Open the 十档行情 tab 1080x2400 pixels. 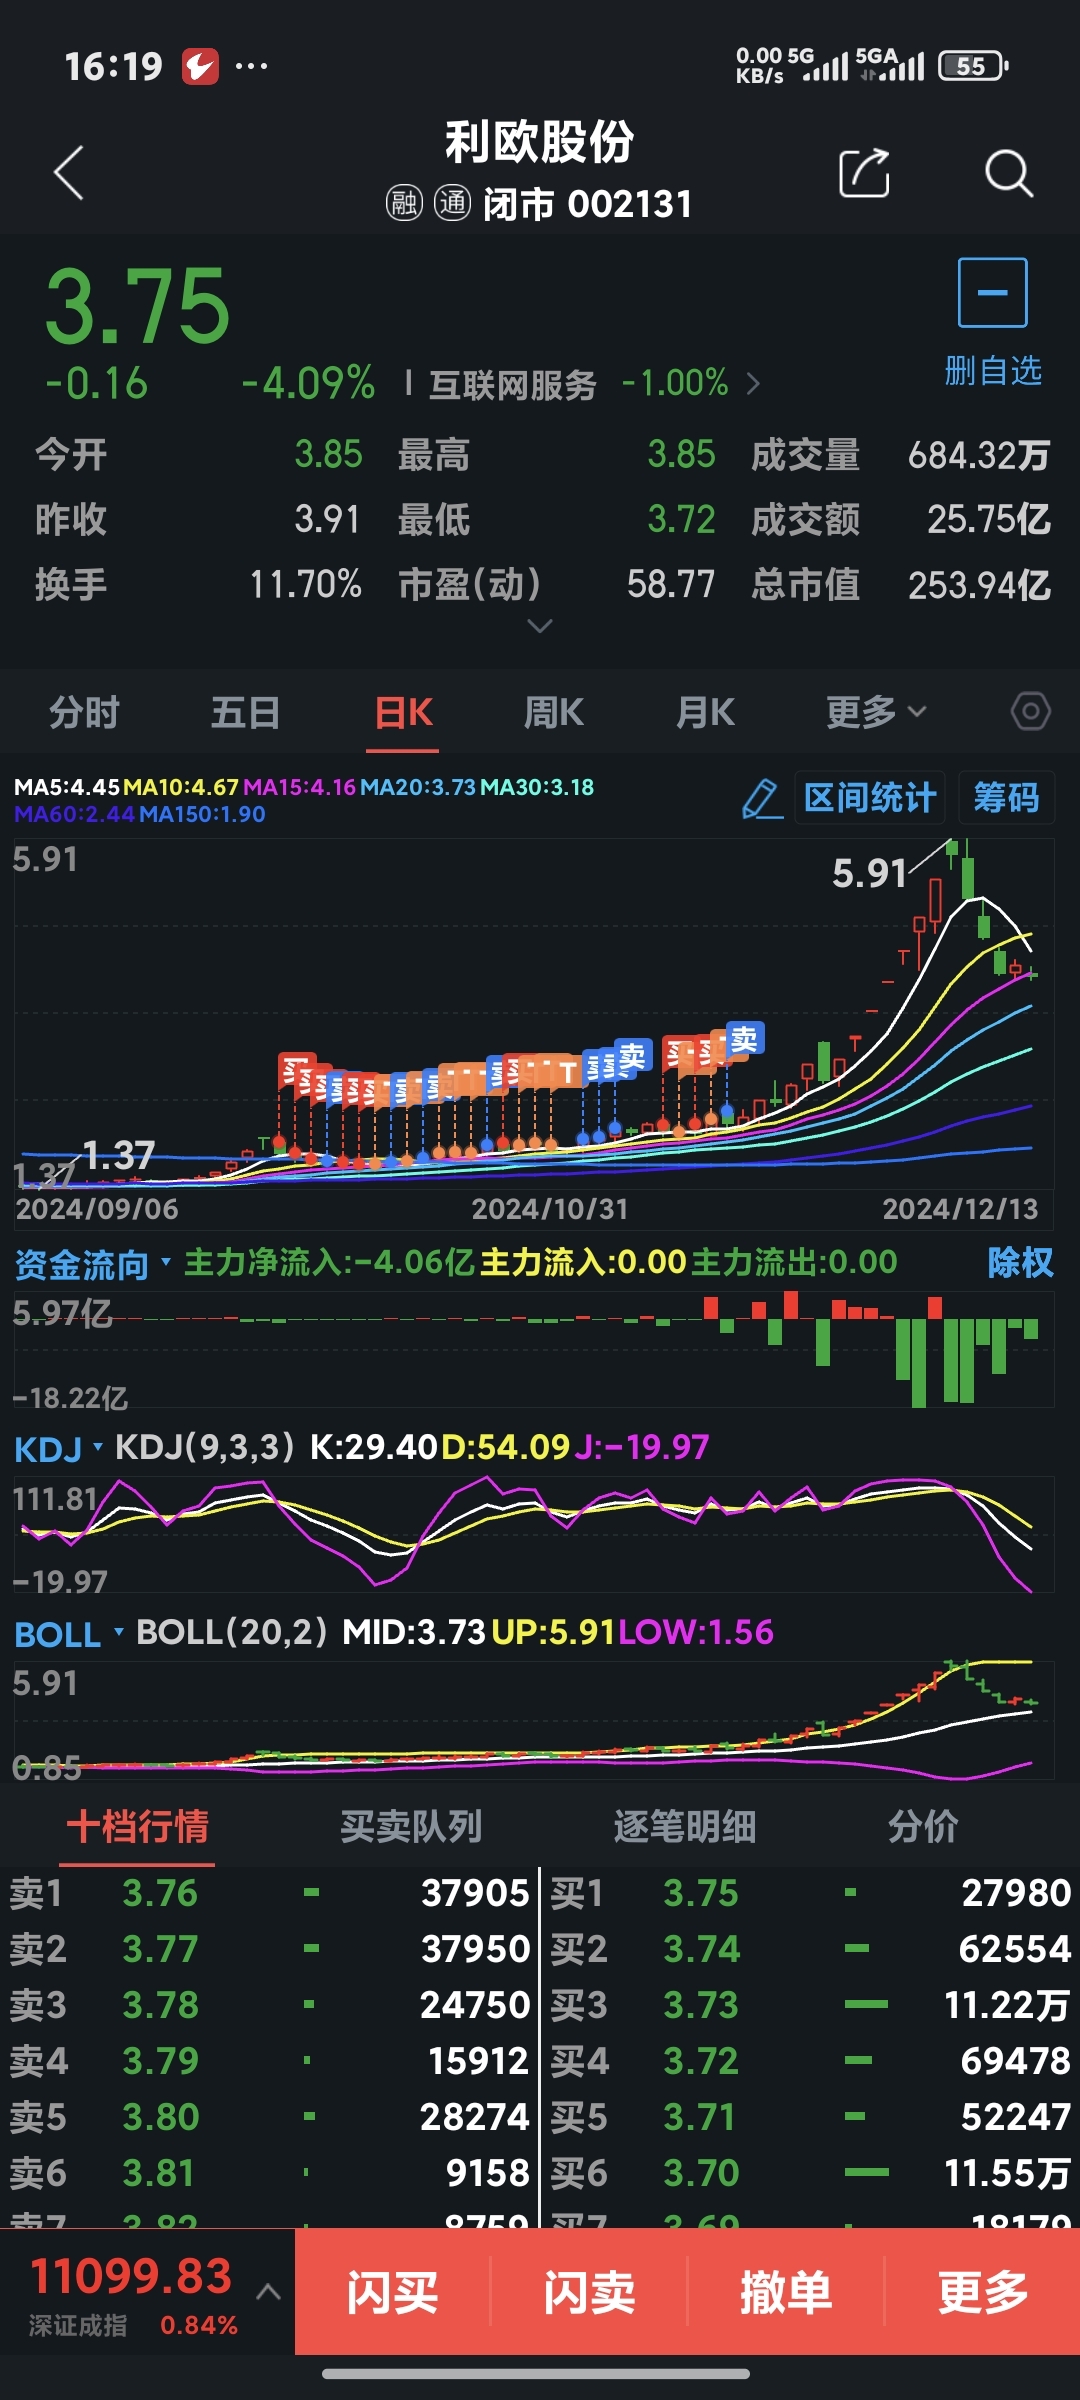coord(137,1827)
